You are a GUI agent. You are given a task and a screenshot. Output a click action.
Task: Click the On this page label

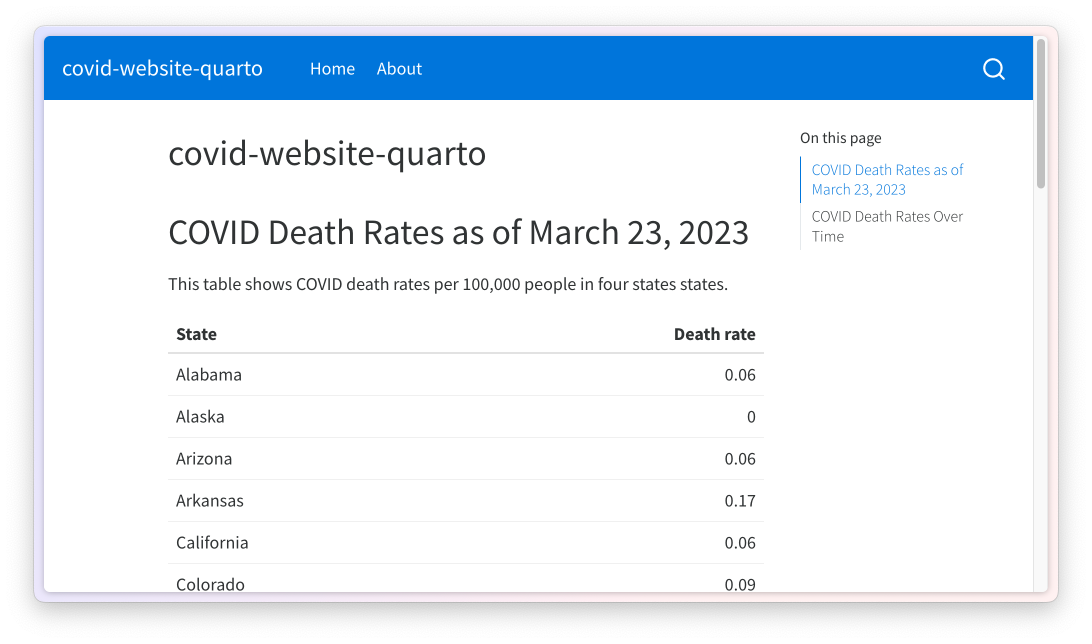click(841, 138)
